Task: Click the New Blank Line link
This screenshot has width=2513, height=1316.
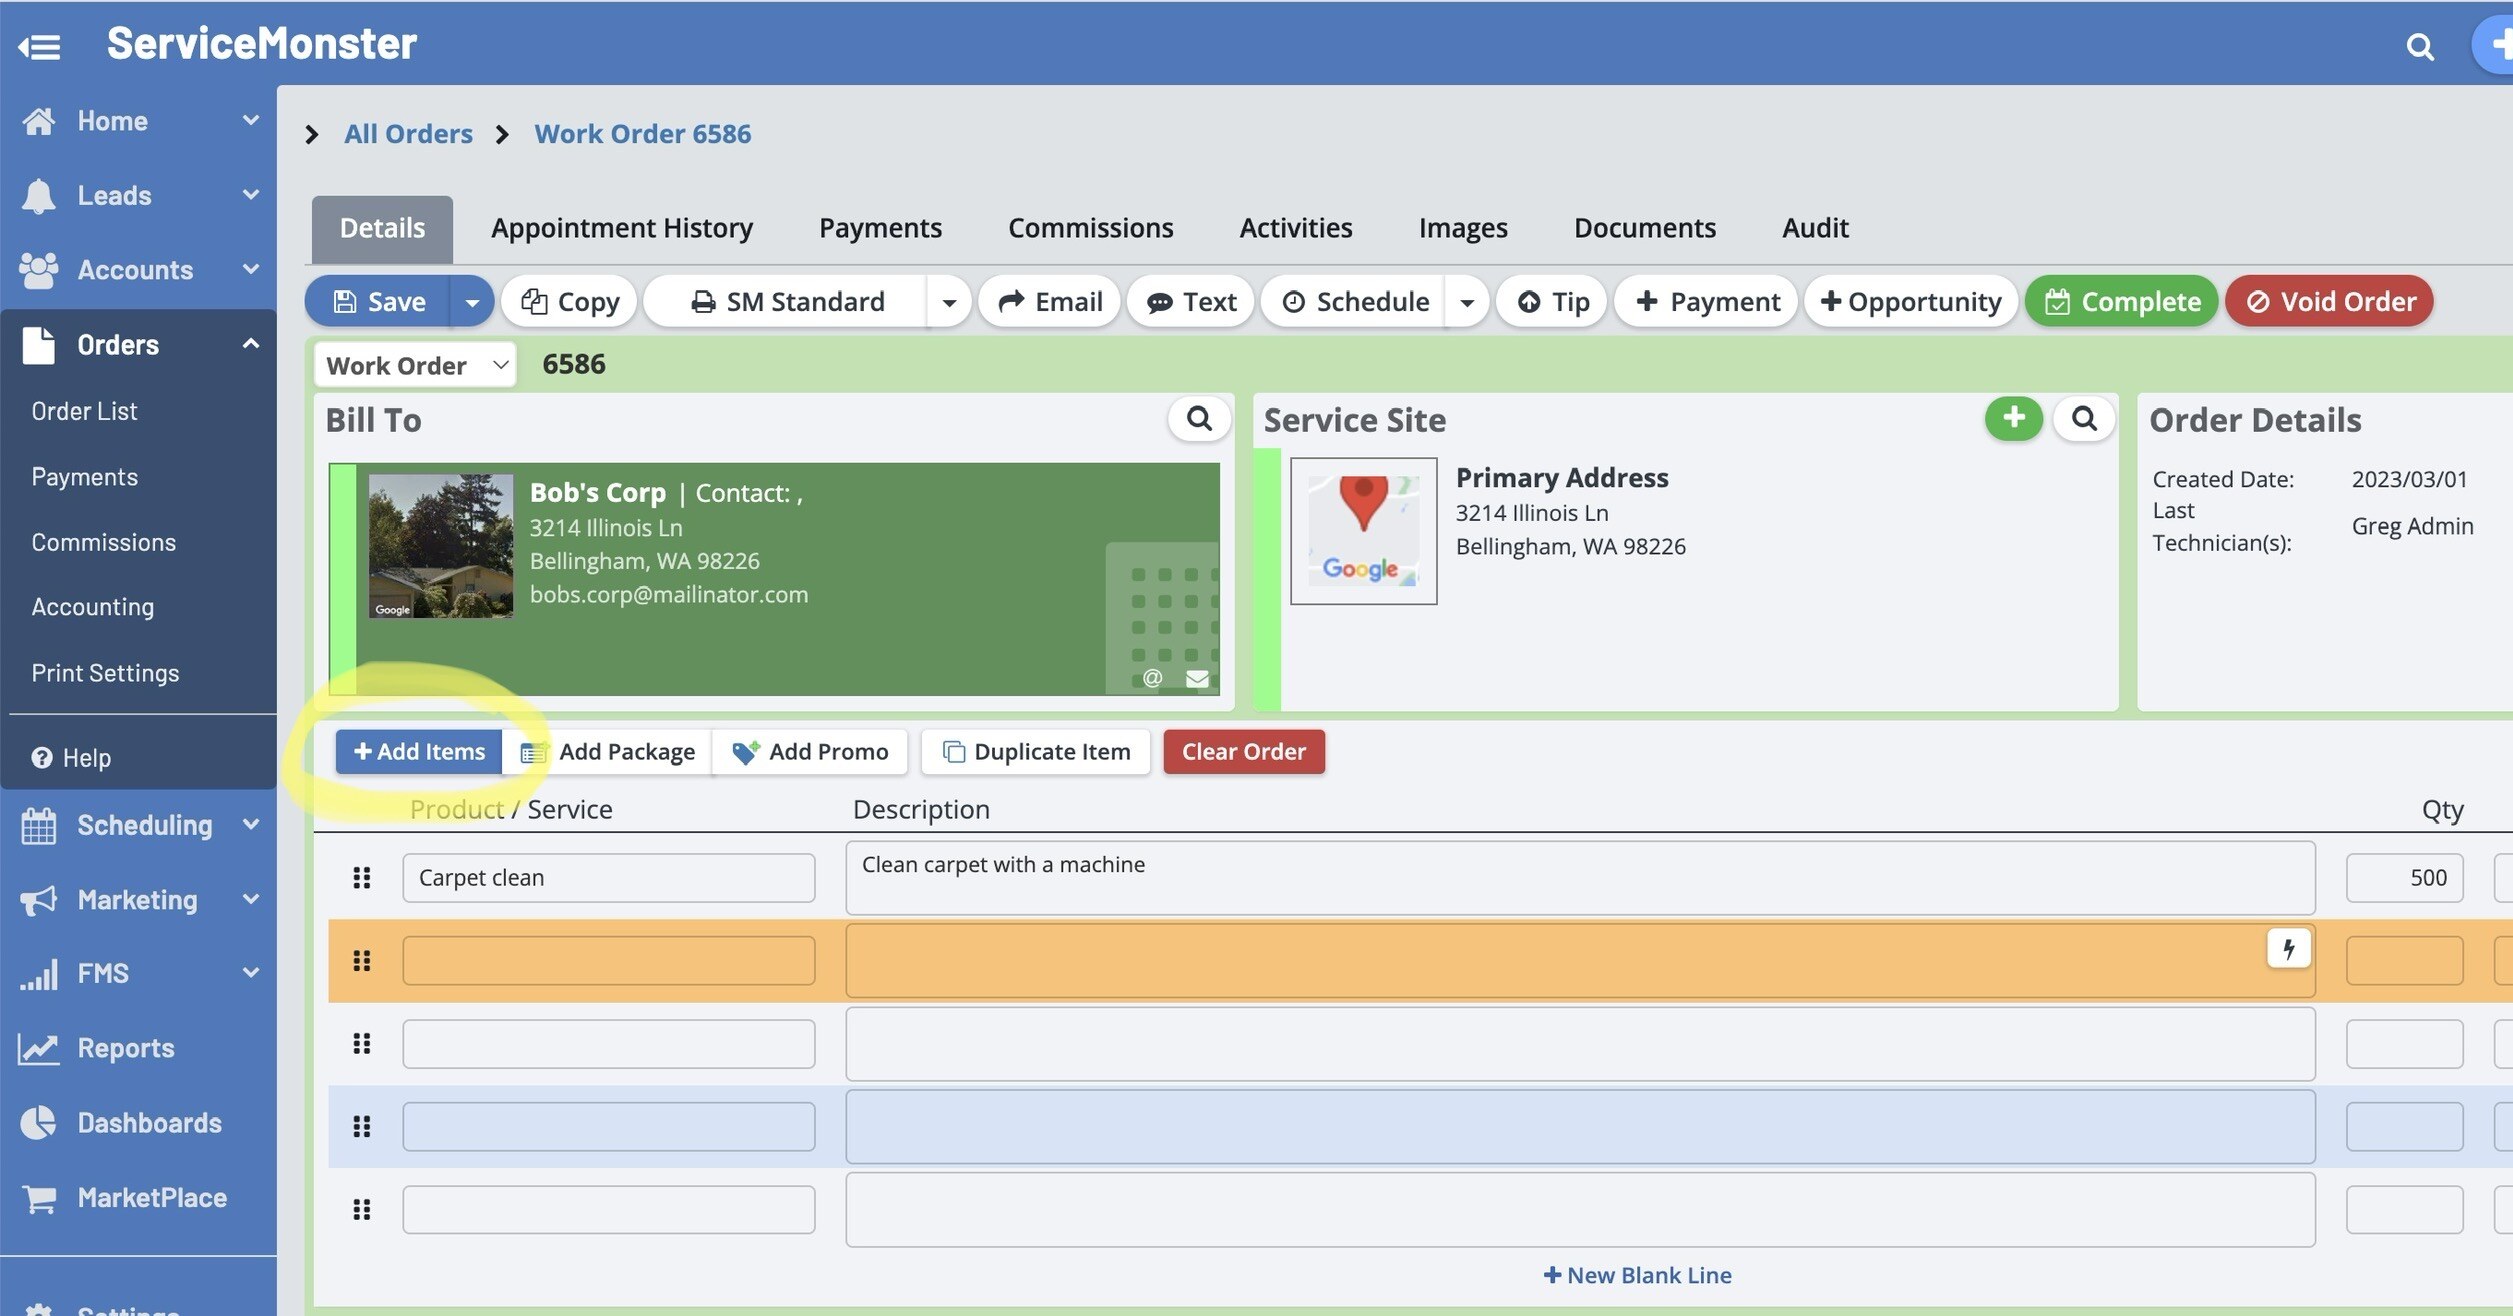Action: 1637,1275
